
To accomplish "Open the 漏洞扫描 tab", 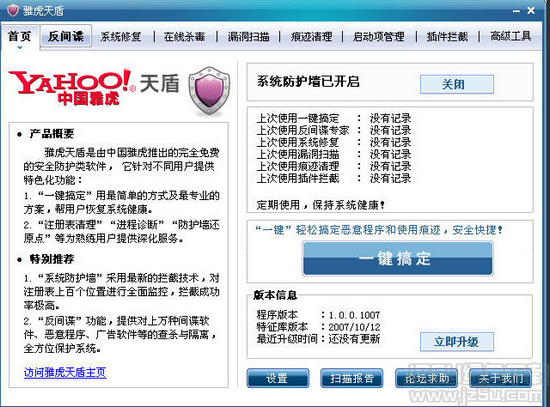I will coord(248,36).
